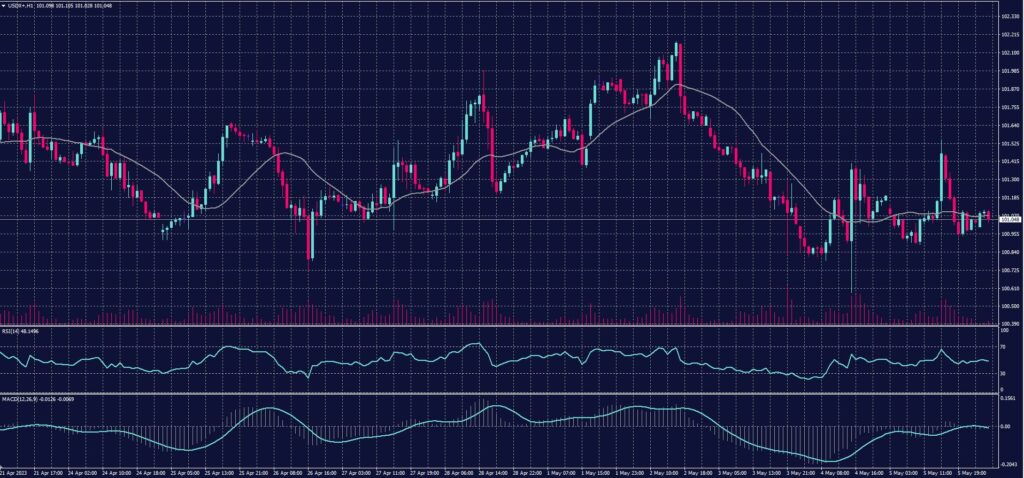Screen dimensions: 1024x478
Task: Click the RSI 70 level label
Action: coord(1003,347)
